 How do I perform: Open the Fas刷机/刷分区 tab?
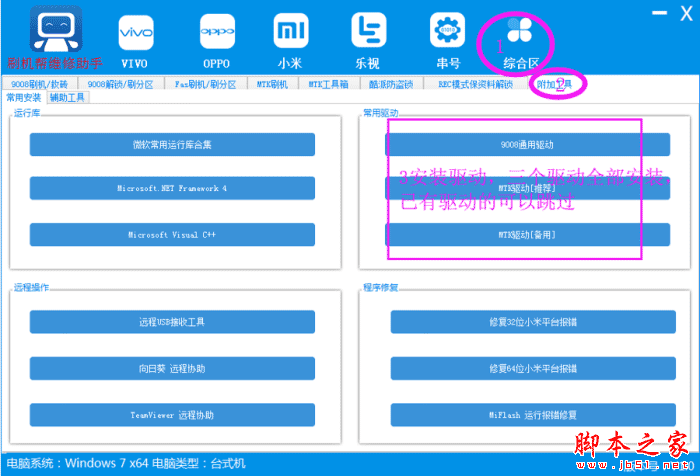click(205, 84)
